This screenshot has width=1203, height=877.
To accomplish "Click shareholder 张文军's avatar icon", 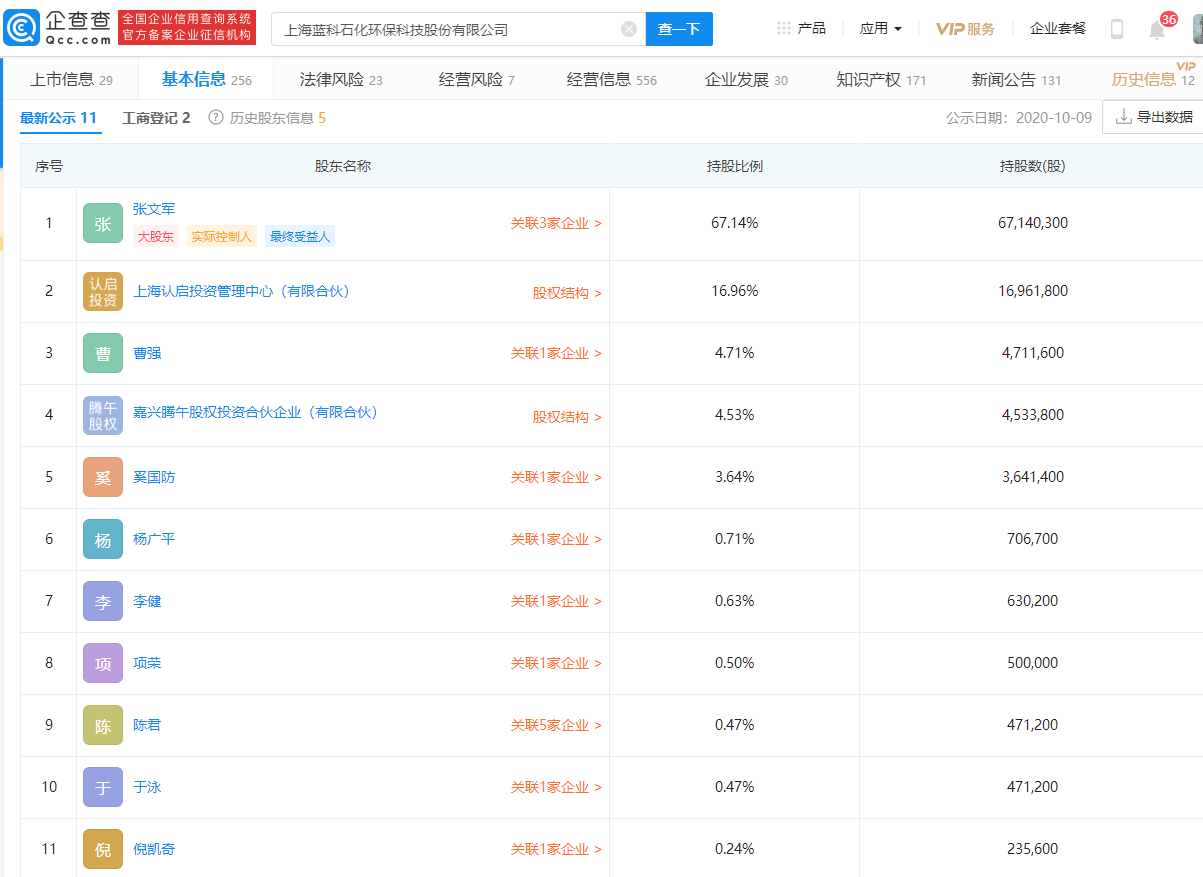I will point(102,222).
